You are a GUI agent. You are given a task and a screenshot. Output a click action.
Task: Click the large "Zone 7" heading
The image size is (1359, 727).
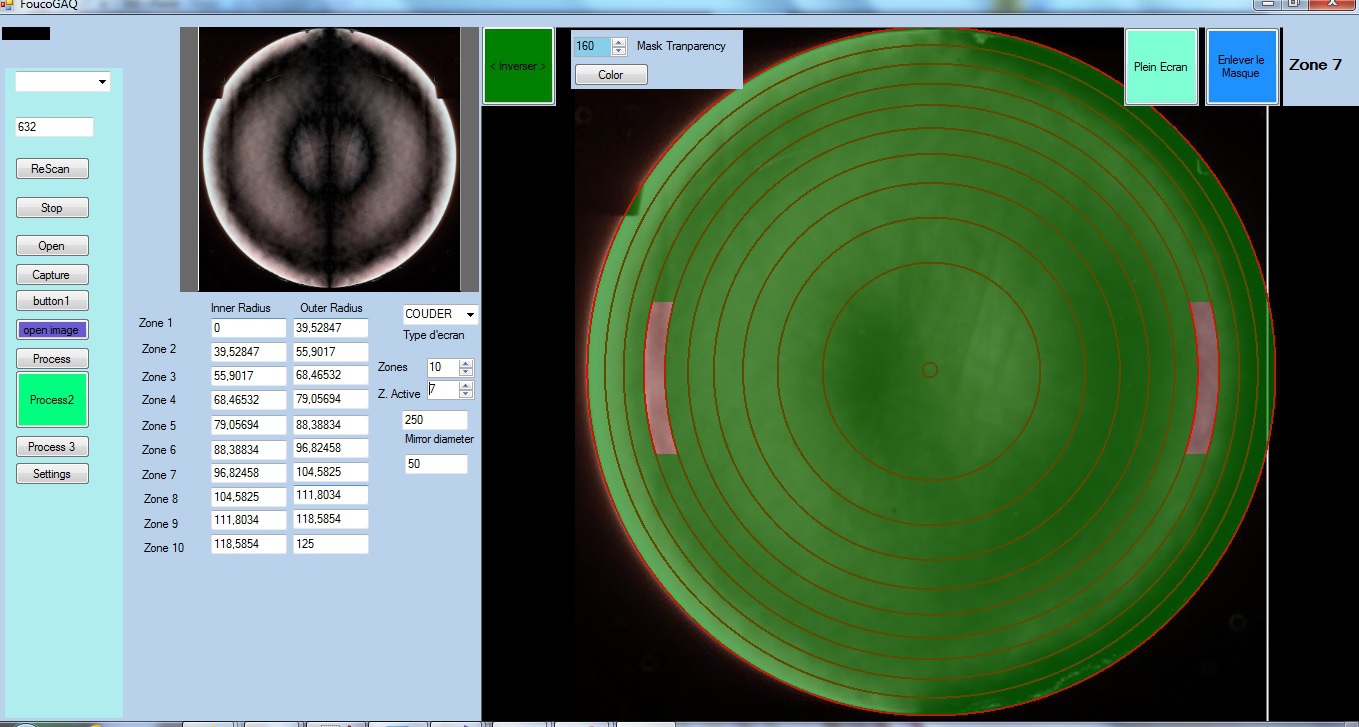[x=1315, y=65]
